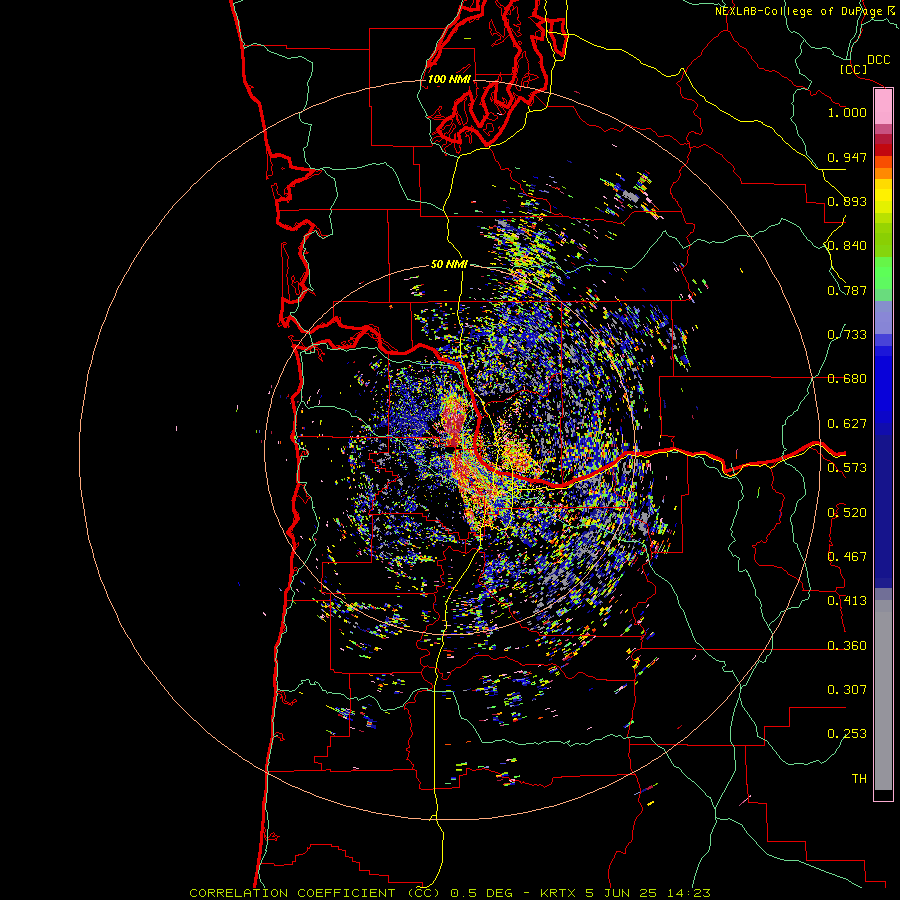The height and width of the screenshot is (900, 900).
Task: Select the 0.467 scale value
Action: pos(847,557)
